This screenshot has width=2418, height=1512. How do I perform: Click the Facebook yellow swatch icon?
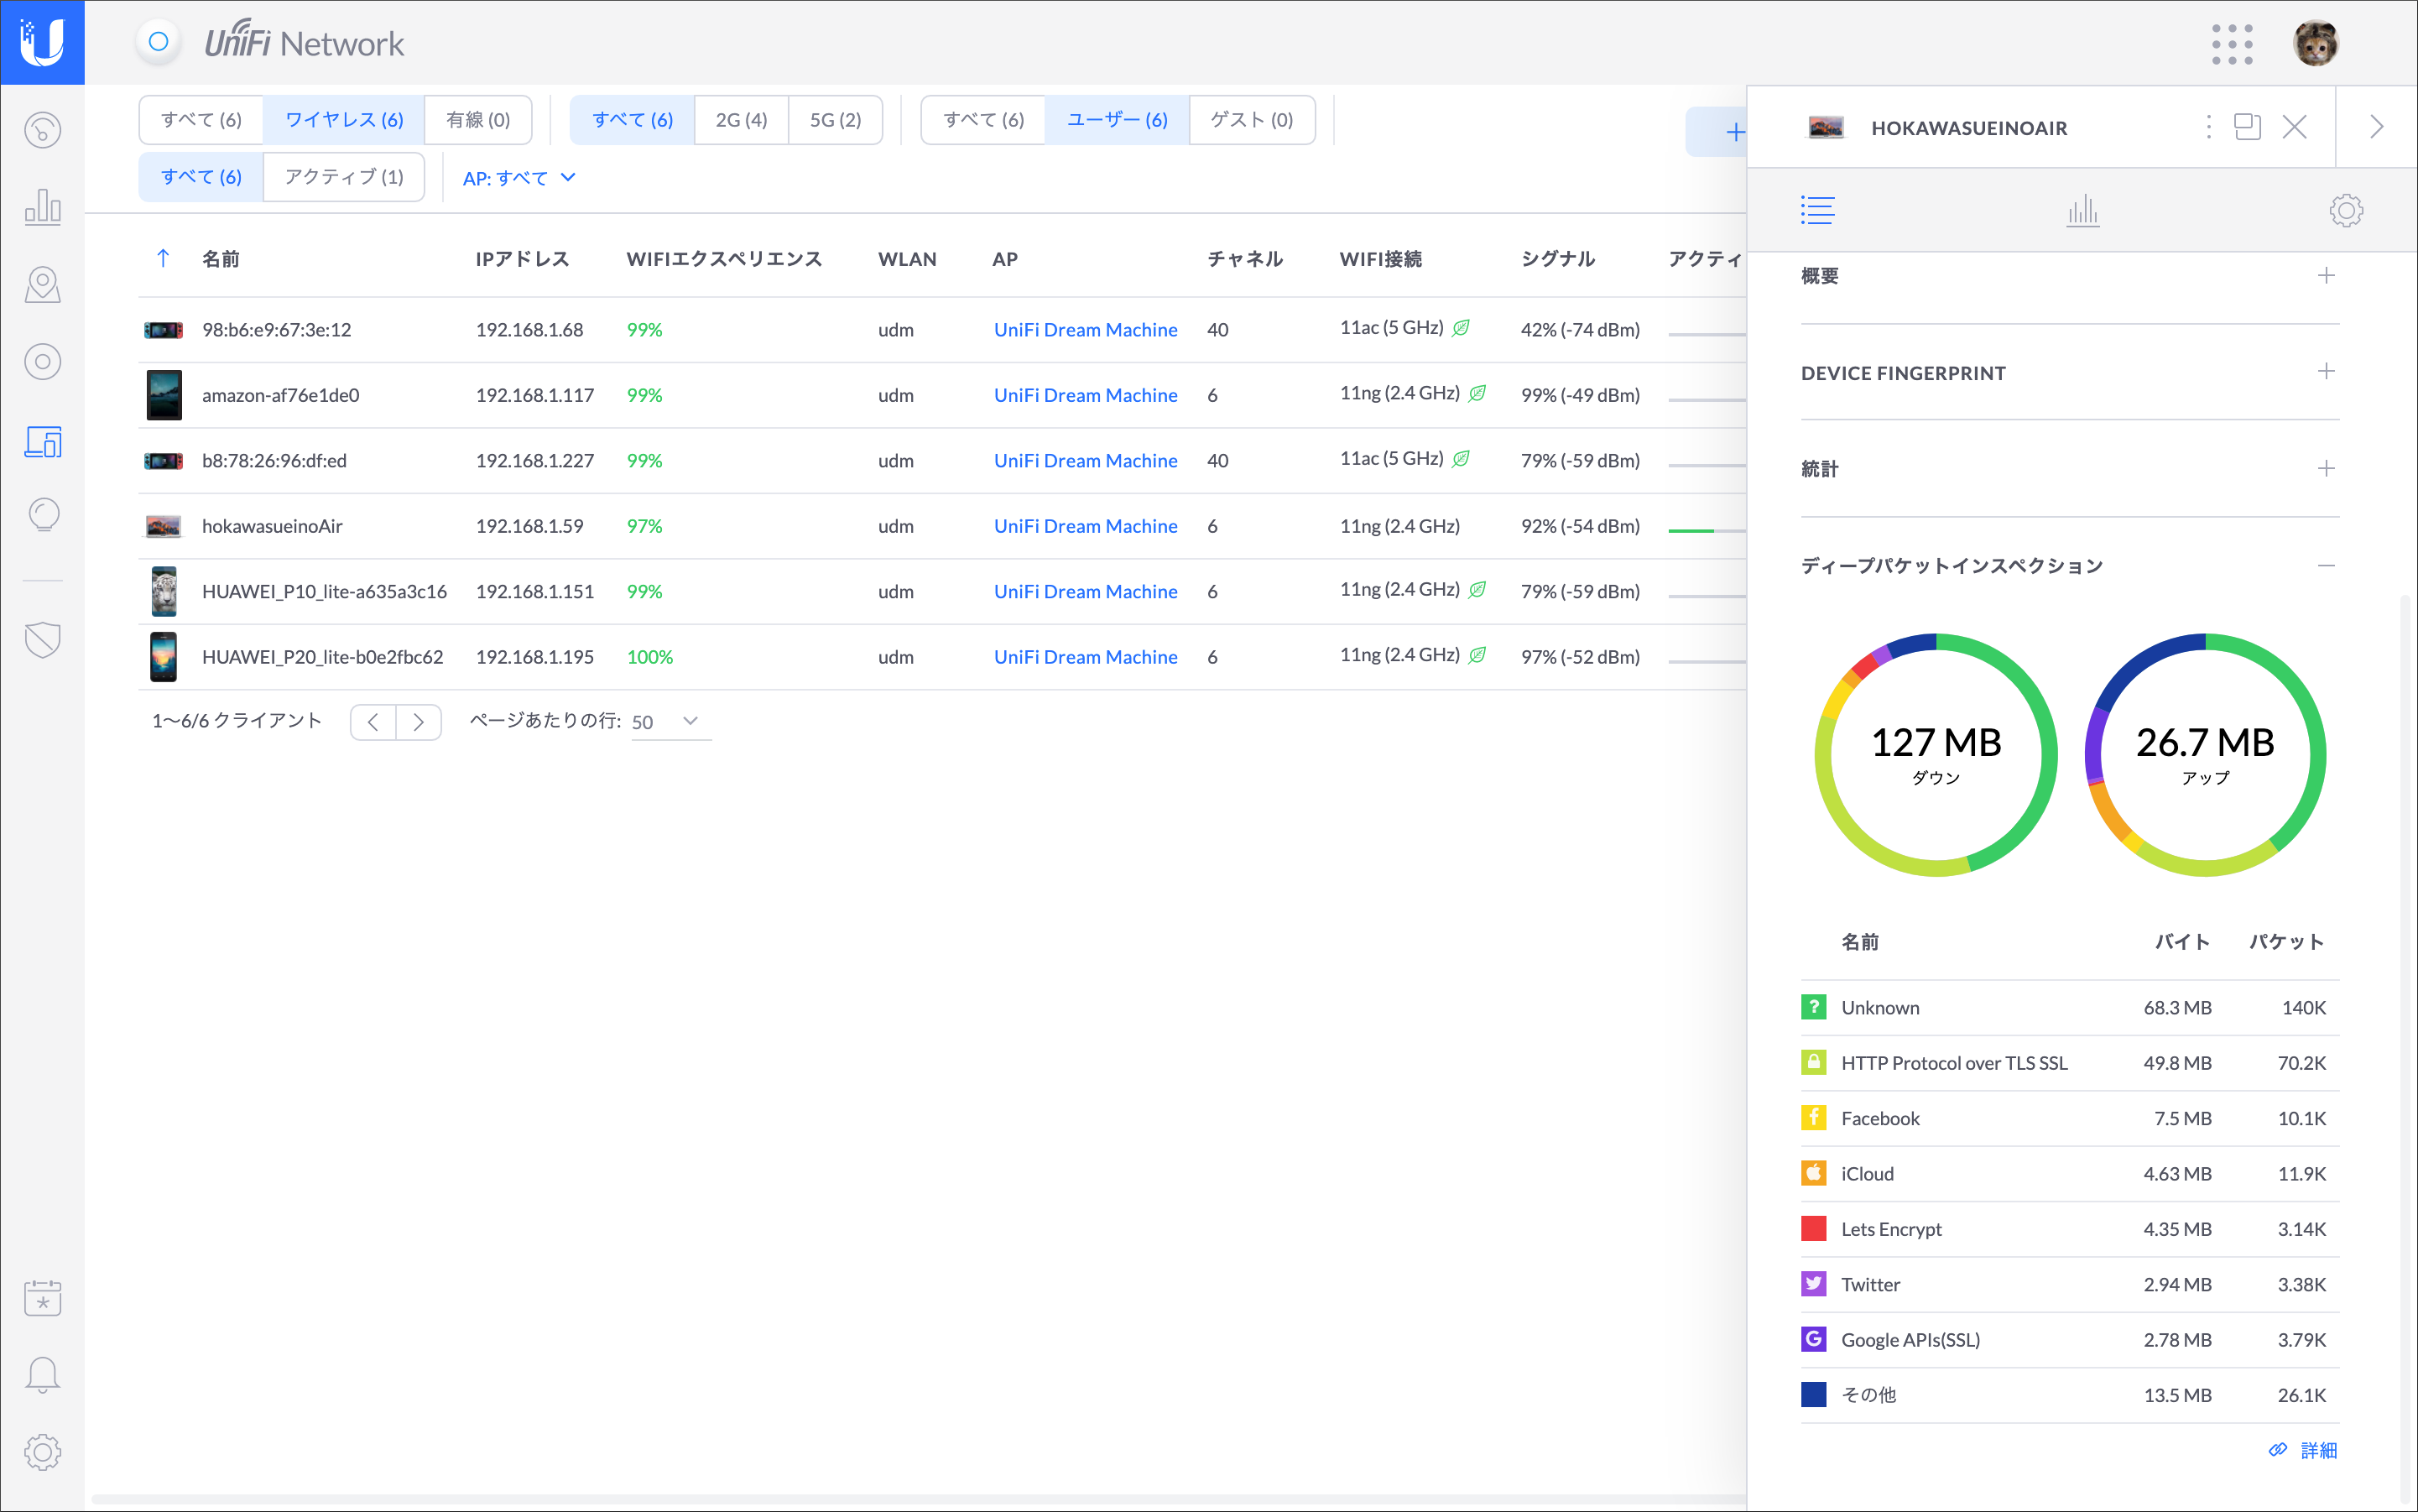point(1813,1118)
